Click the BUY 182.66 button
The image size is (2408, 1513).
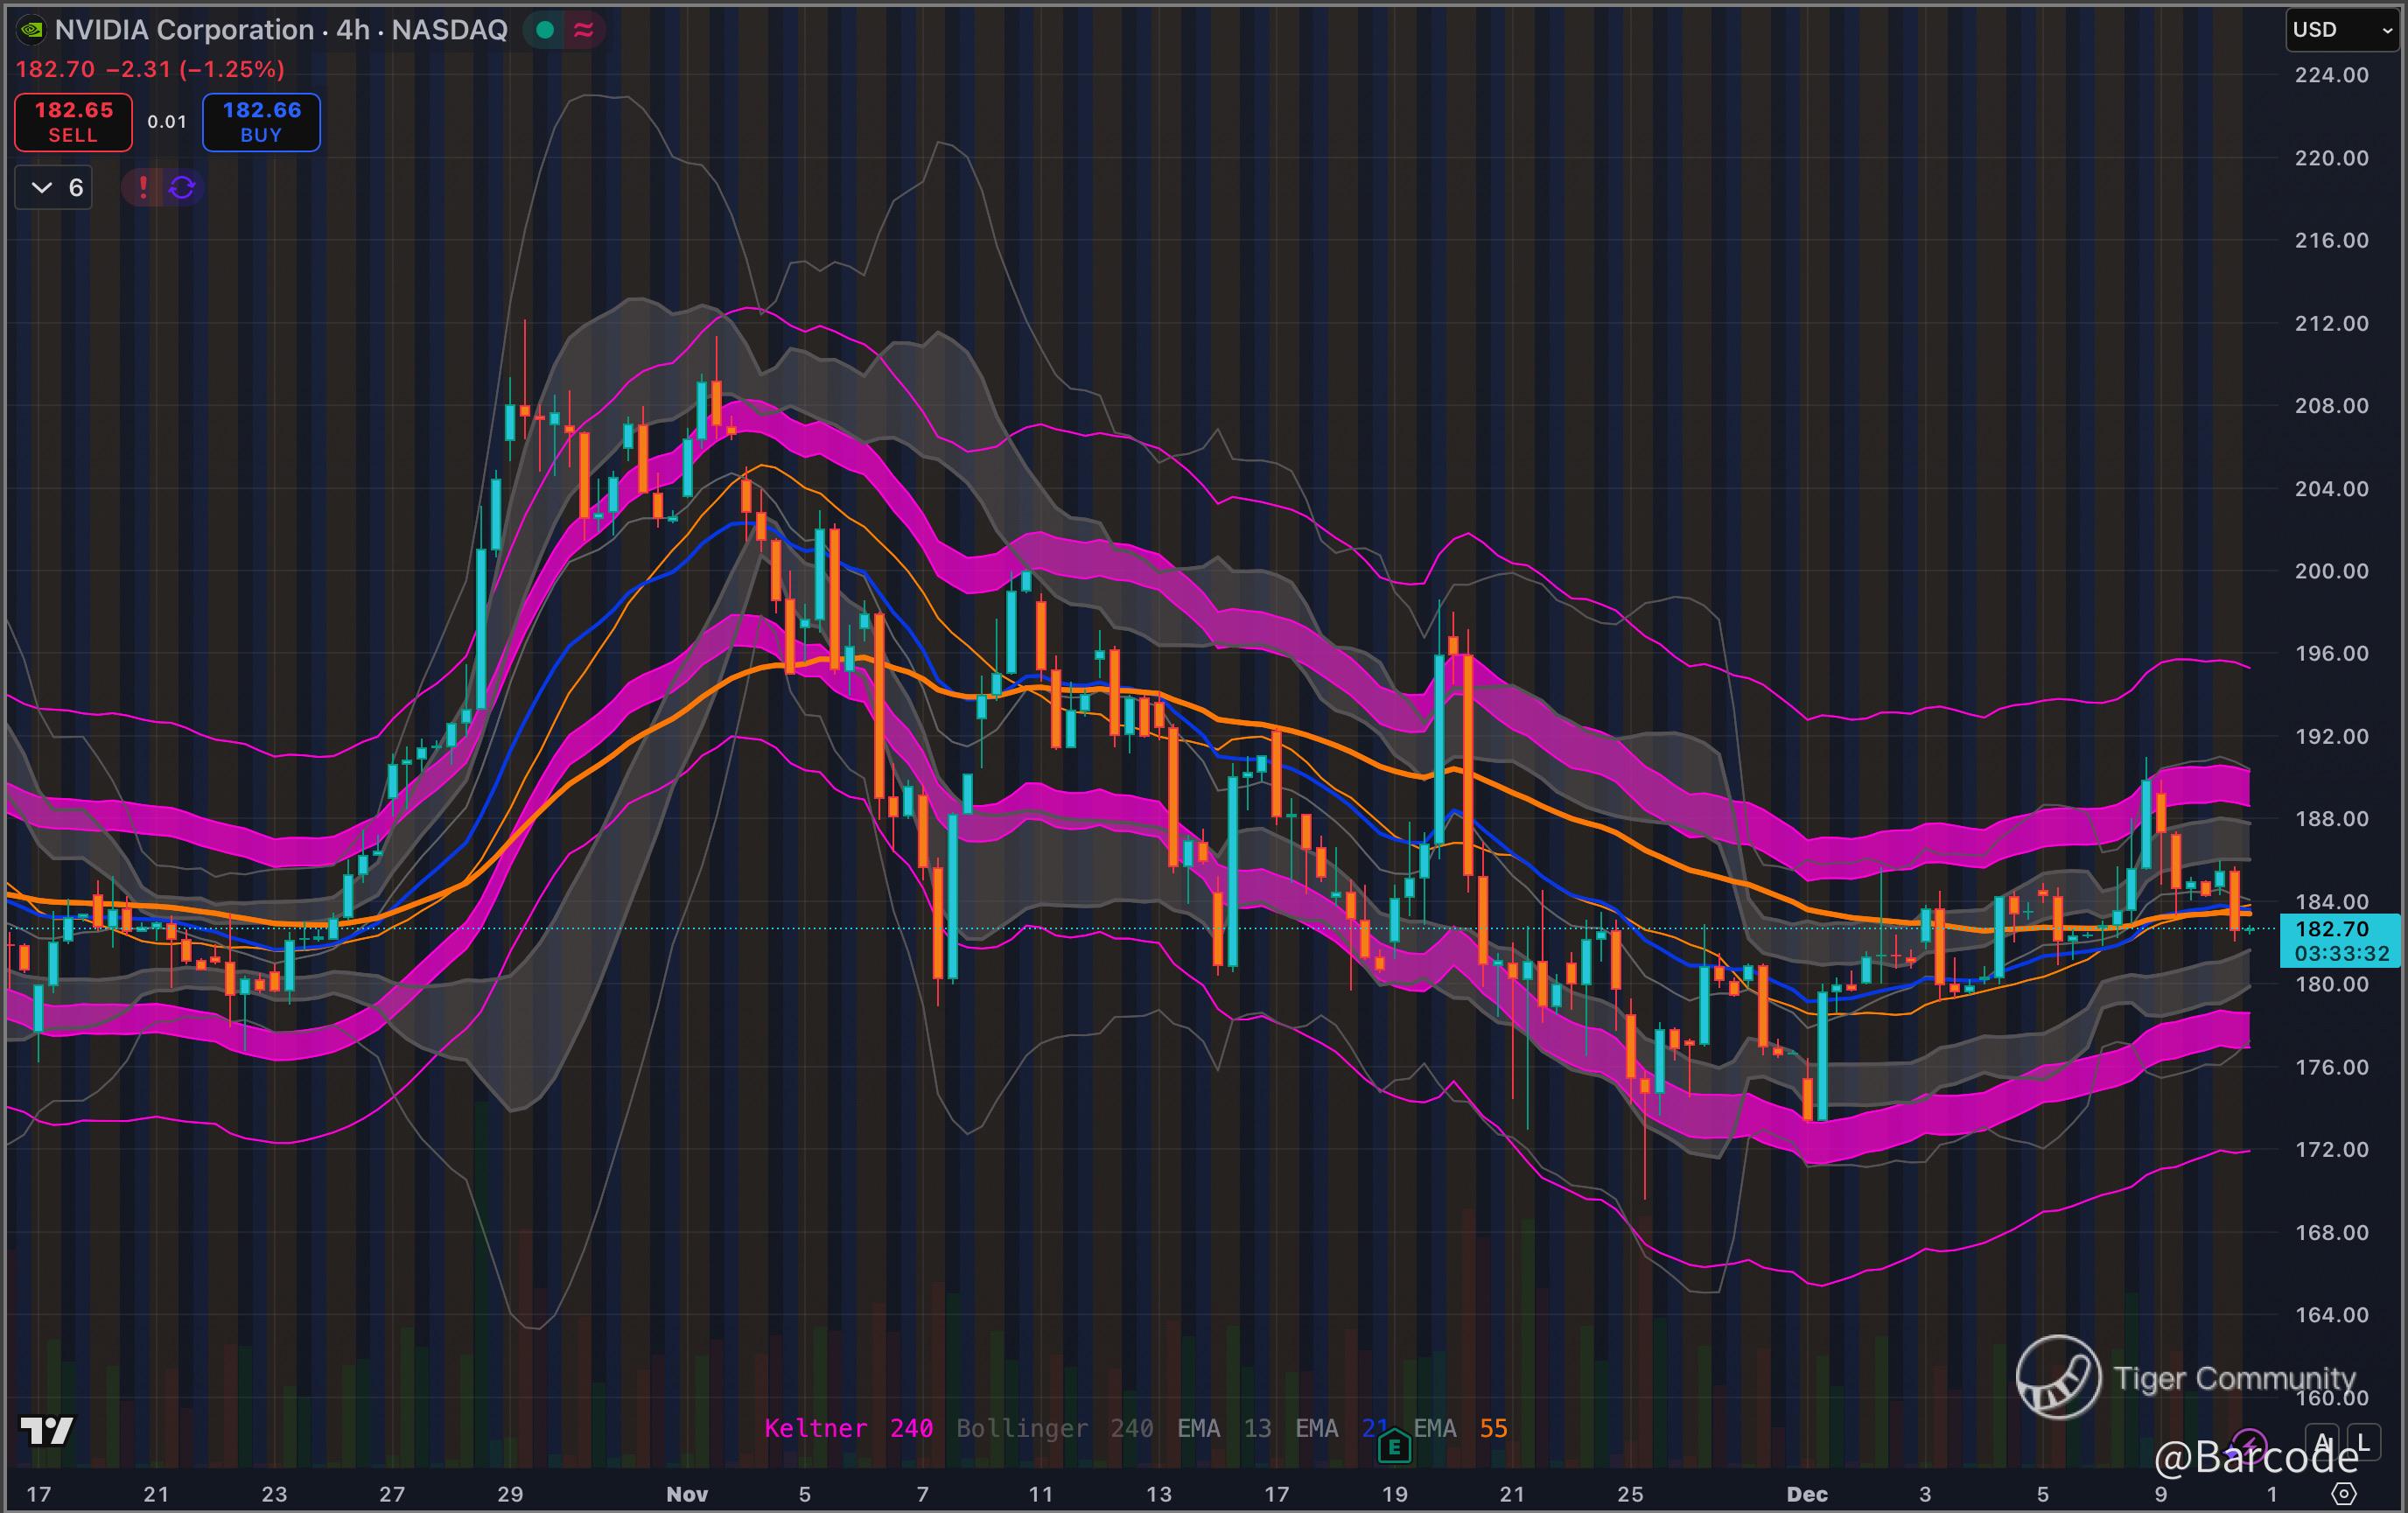(261, 122)
